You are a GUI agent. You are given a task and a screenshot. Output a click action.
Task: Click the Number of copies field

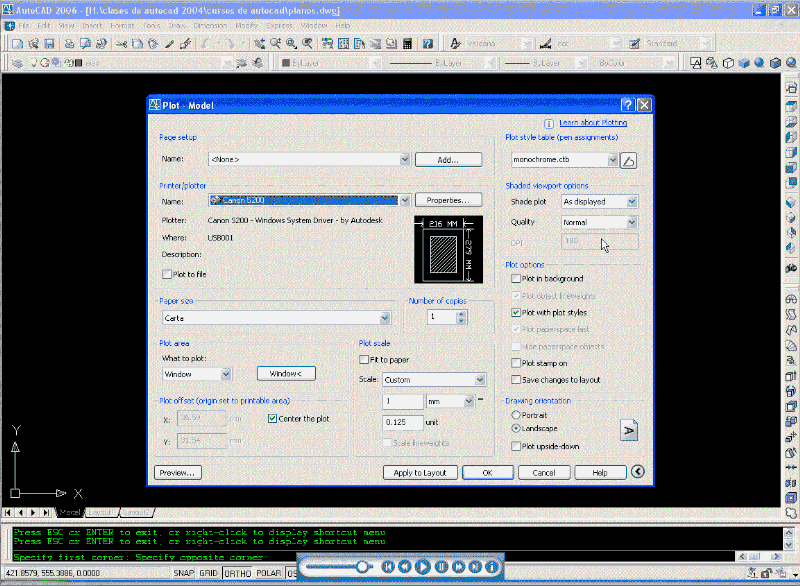click(441, 317)
